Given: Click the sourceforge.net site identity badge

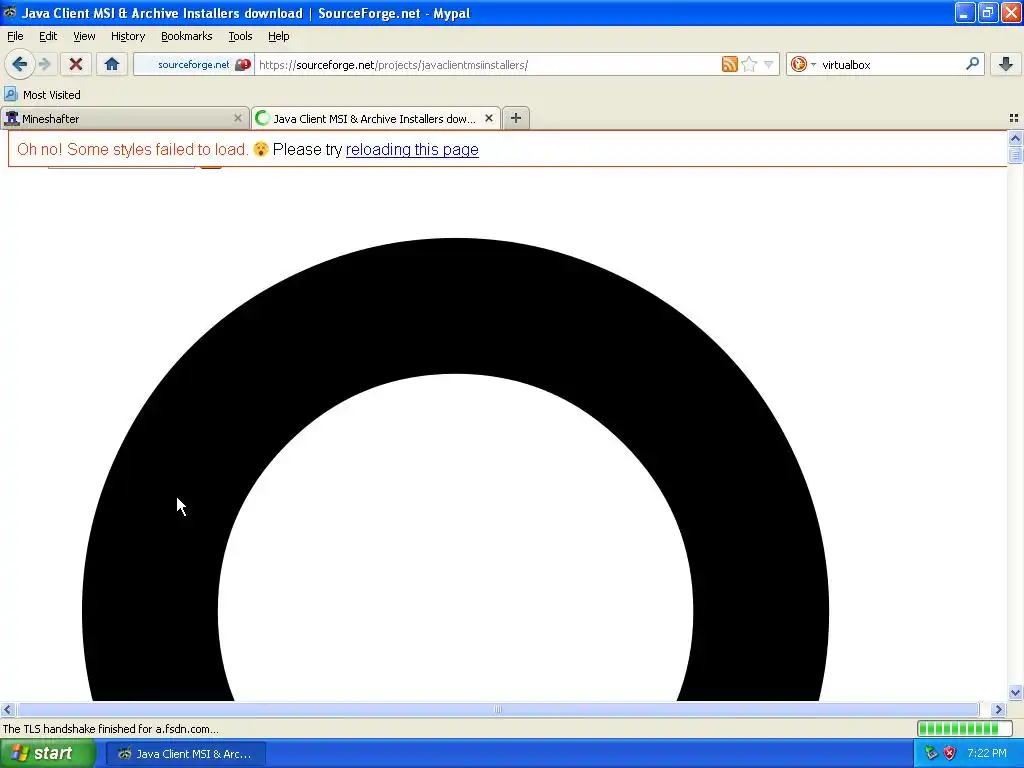Looking at the screenshot, I should 194,65.
